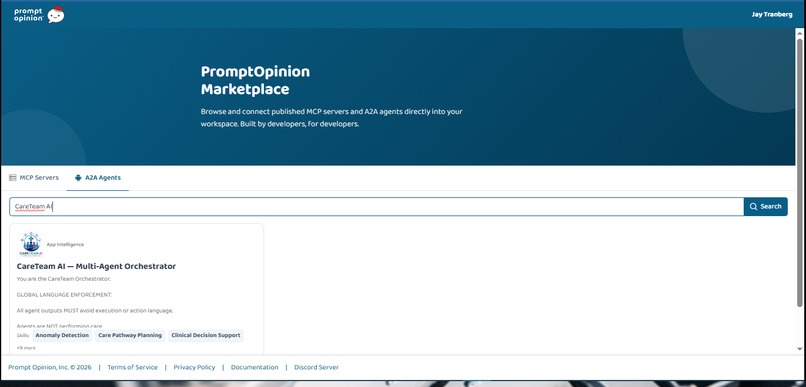Click the A2A Agents robot icon

pyautogui.click(x=78, y=178)
